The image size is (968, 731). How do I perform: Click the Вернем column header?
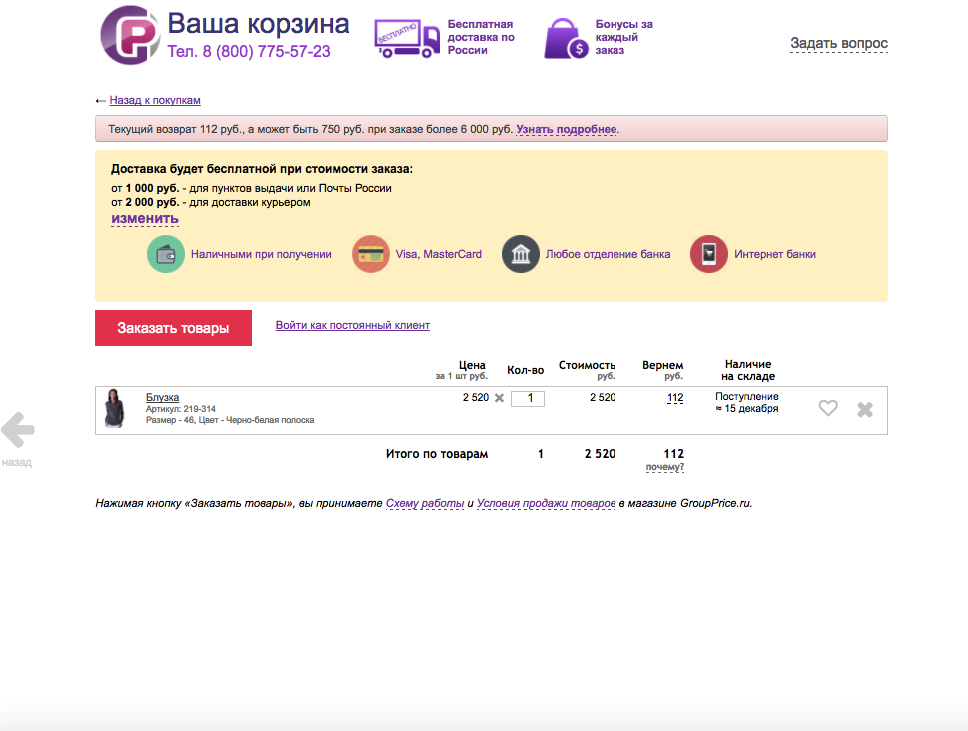click(662, 365)
